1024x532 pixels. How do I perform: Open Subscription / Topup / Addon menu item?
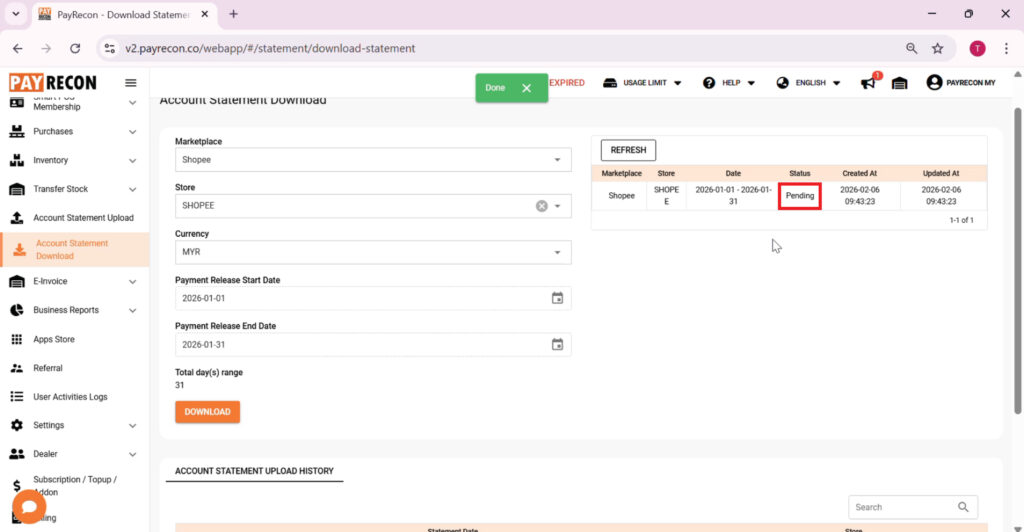(x=74, y=486)
